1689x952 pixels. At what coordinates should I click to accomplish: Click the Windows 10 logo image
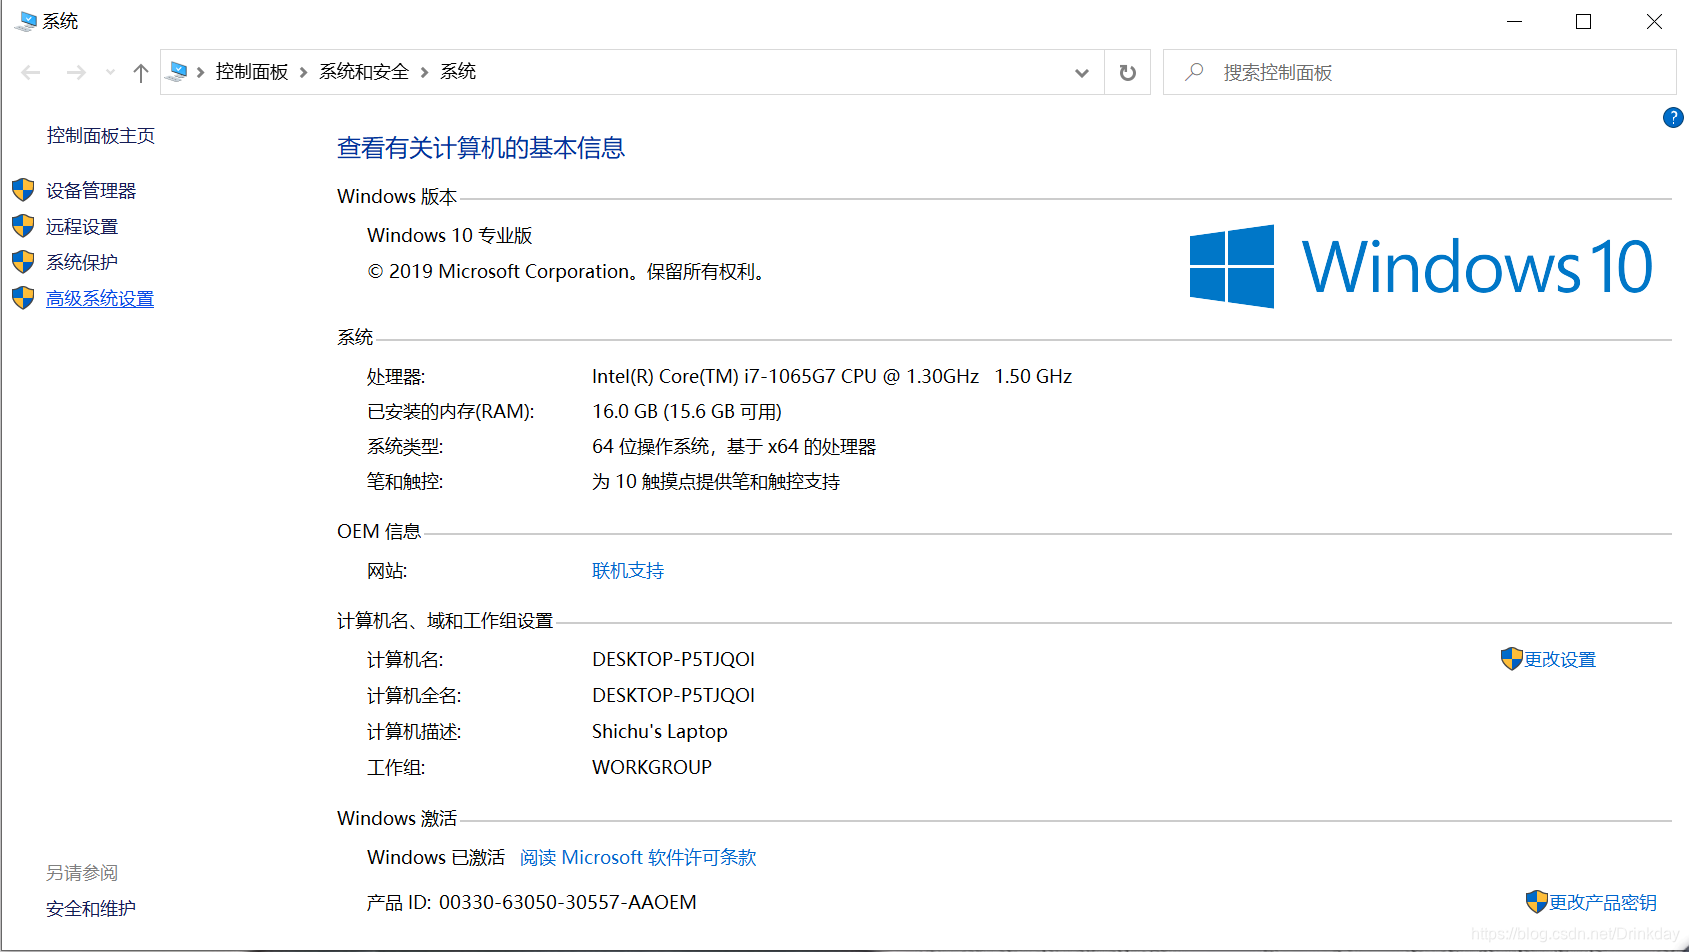coord(1421,266)
